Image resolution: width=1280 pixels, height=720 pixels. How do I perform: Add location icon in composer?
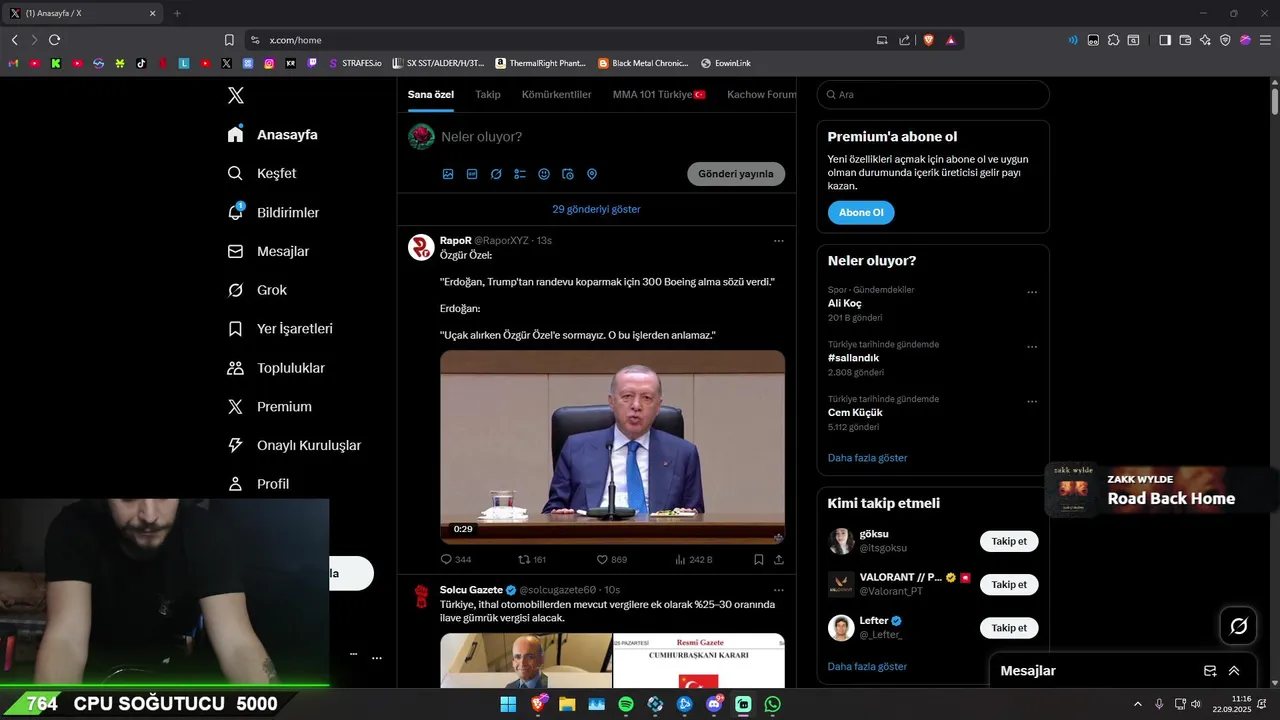coord(592,174)
